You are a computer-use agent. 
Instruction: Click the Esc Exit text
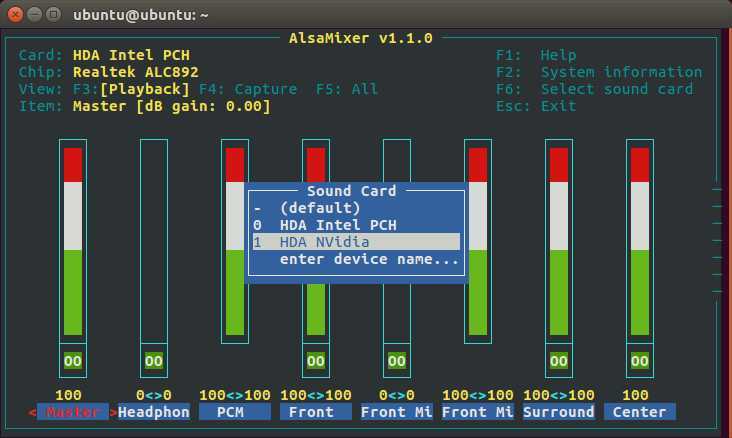point(536,106)
